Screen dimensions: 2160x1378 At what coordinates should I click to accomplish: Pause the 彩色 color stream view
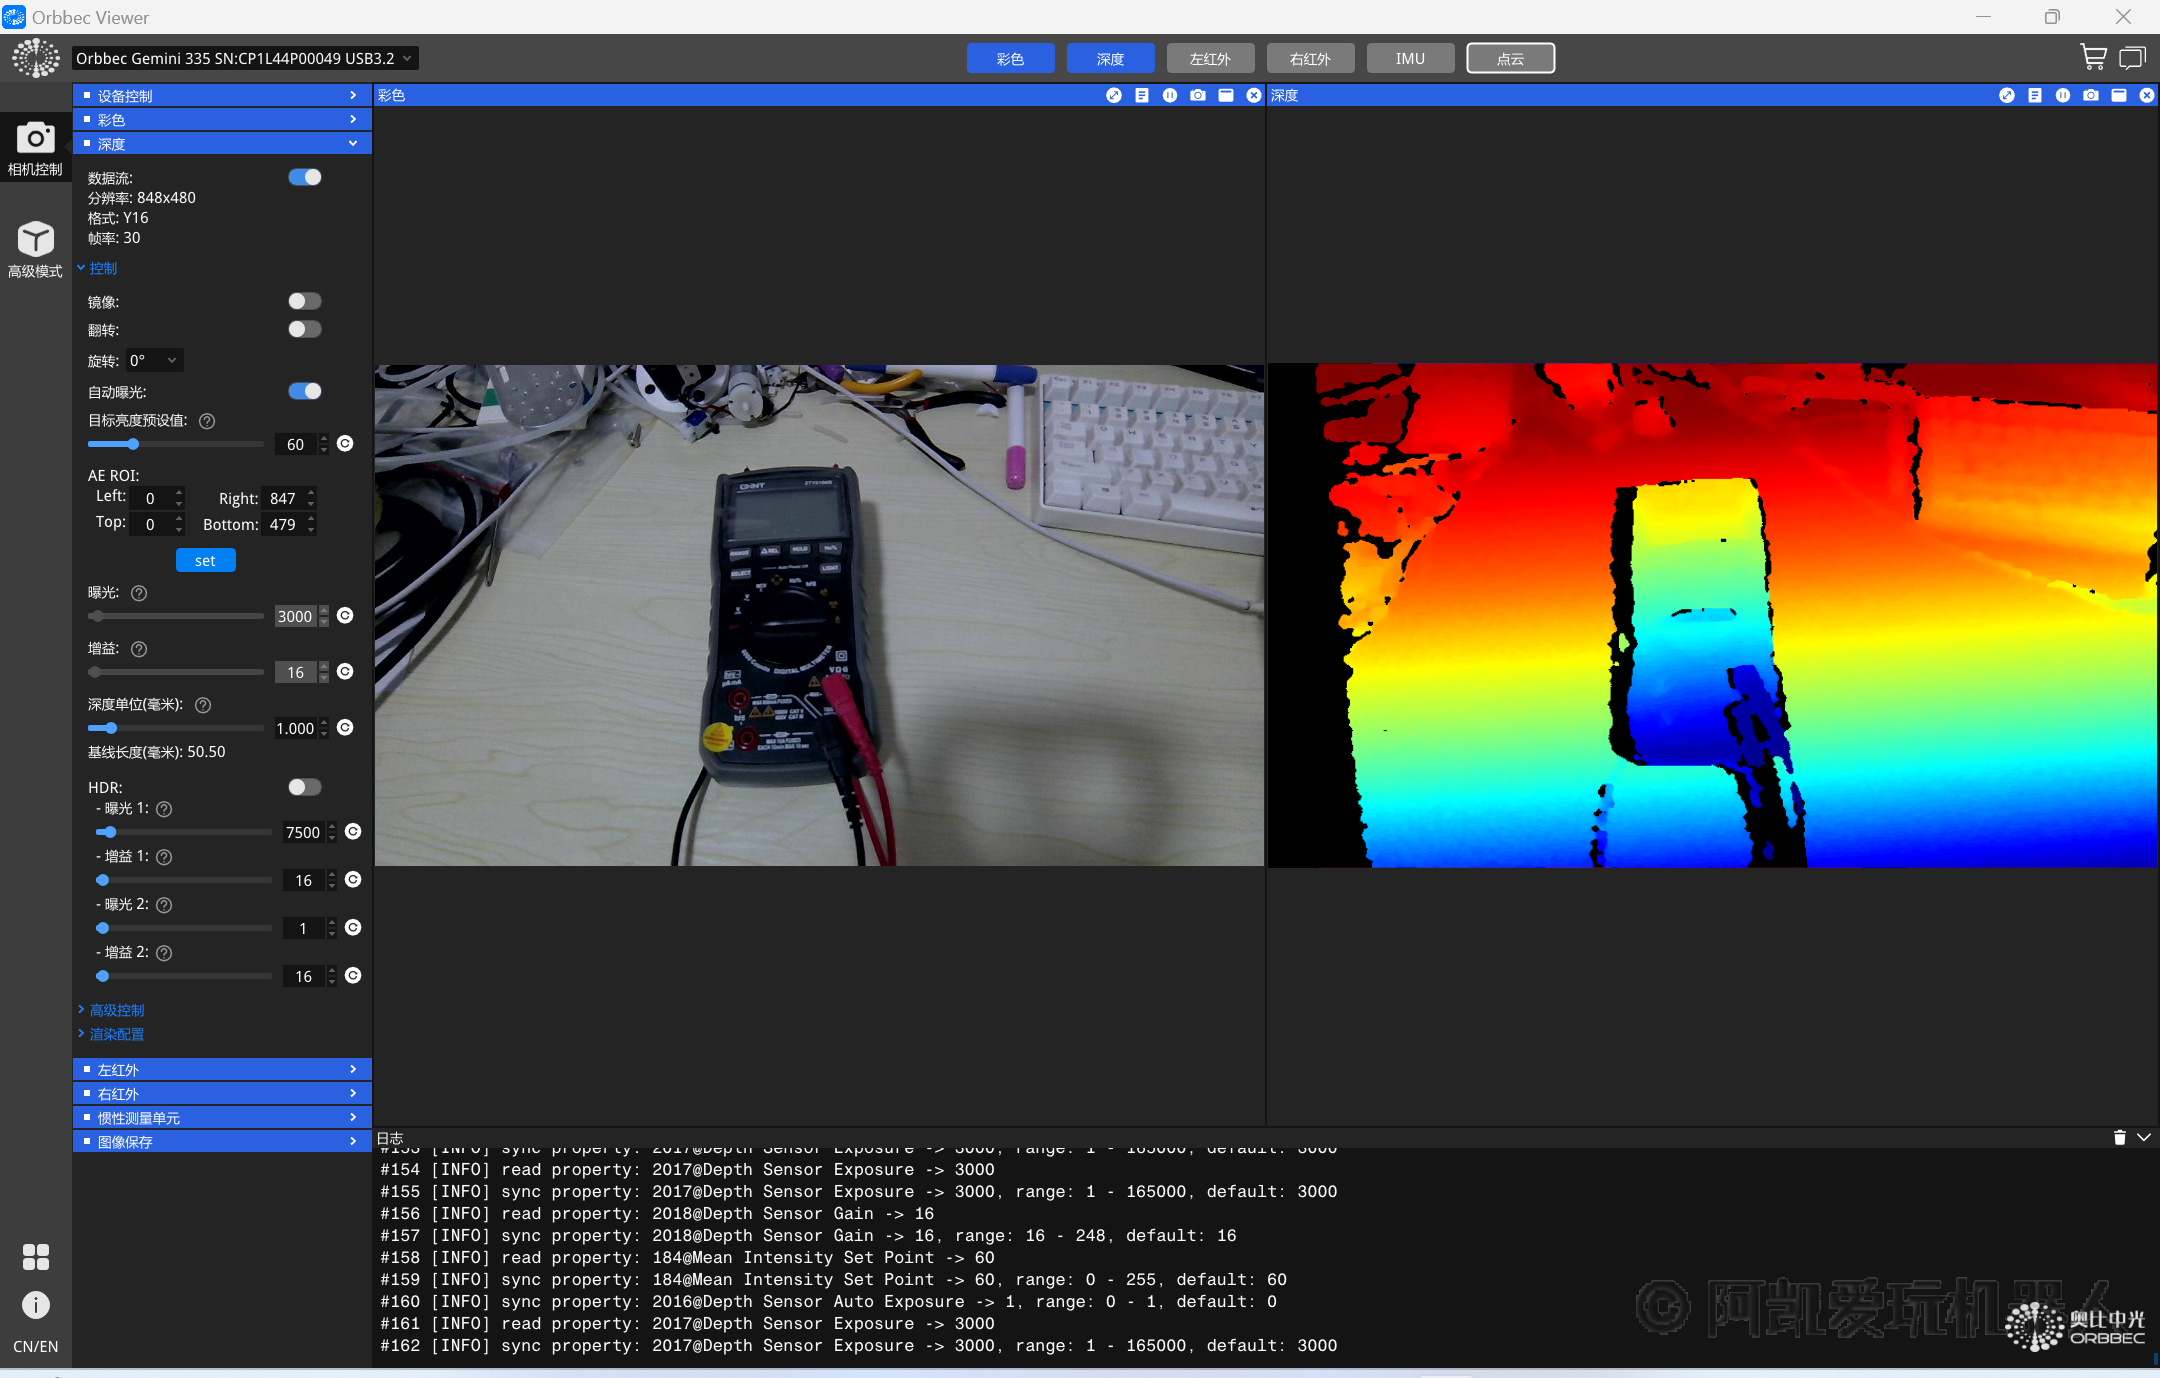point(1170,95)
